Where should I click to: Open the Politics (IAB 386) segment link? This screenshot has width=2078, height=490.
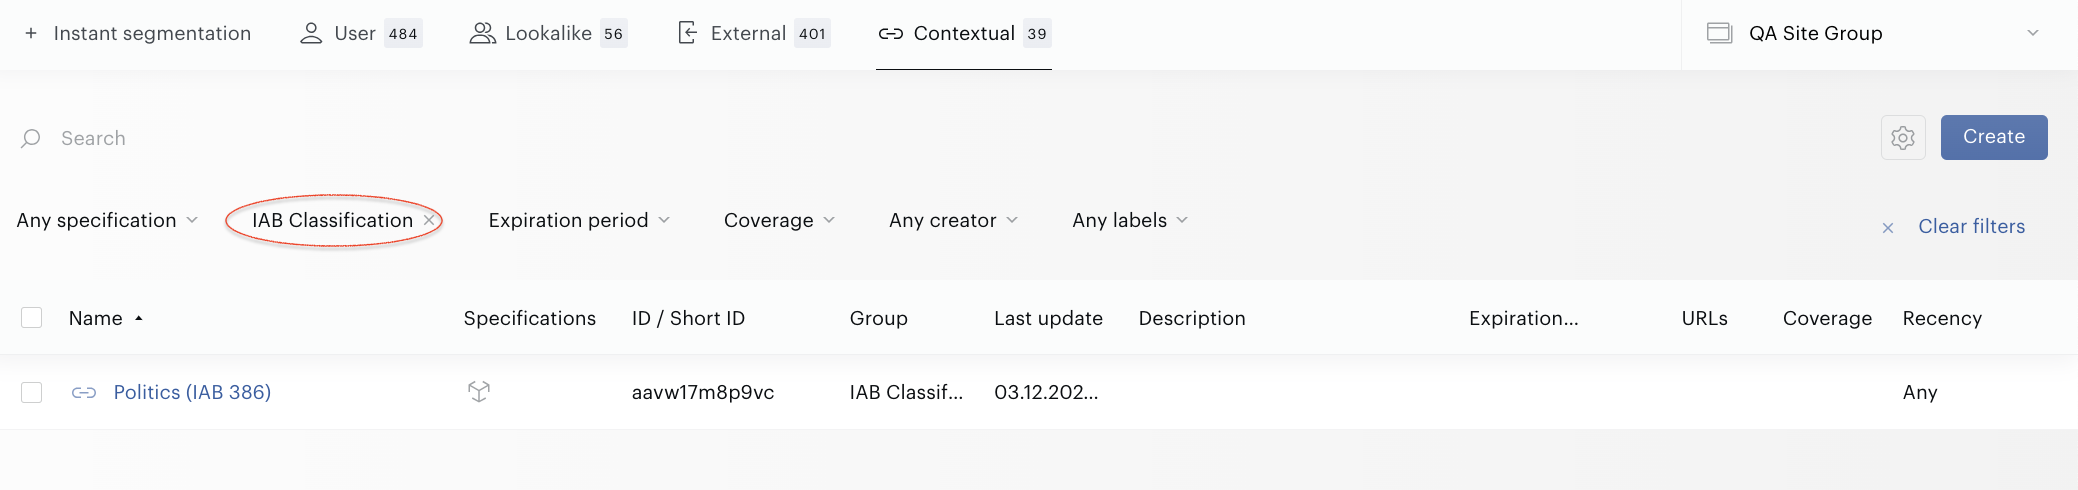pos(192,392)
